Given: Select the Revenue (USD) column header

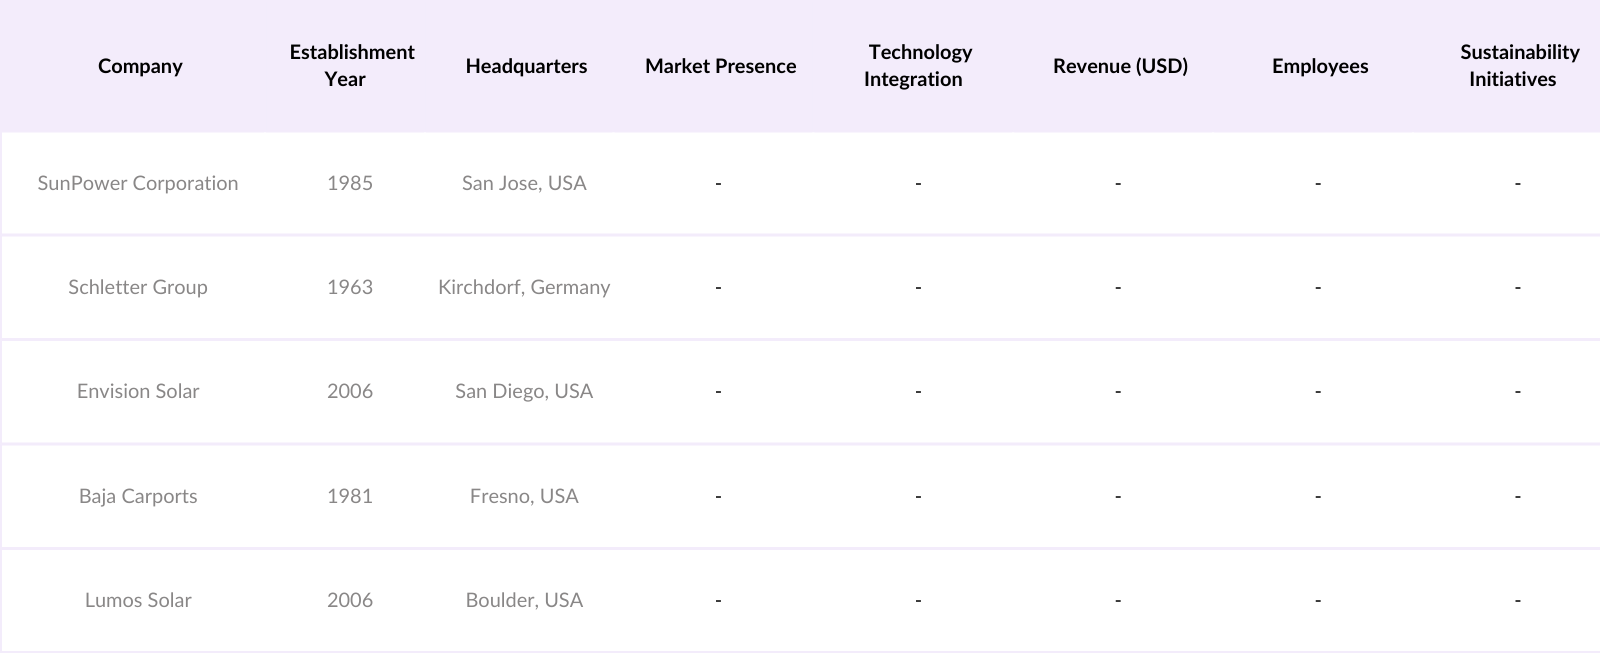Looking at the screenshot, I should pos(1120,66).
